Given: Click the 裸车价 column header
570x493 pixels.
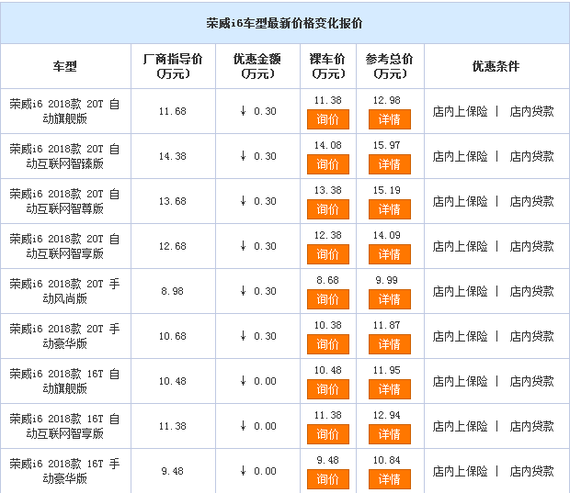Looking at the screenshot, I should coord(328,66).
